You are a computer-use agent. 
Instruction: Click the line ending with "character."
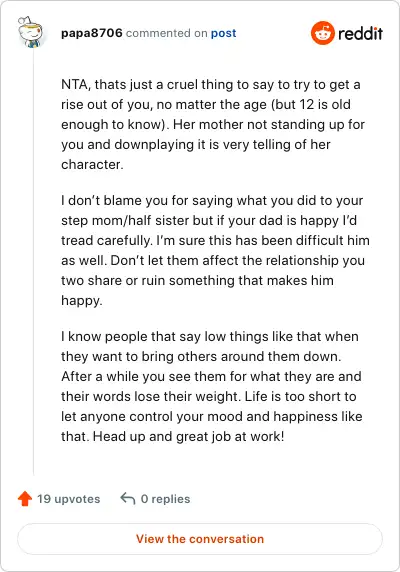[x=92, y=165]
